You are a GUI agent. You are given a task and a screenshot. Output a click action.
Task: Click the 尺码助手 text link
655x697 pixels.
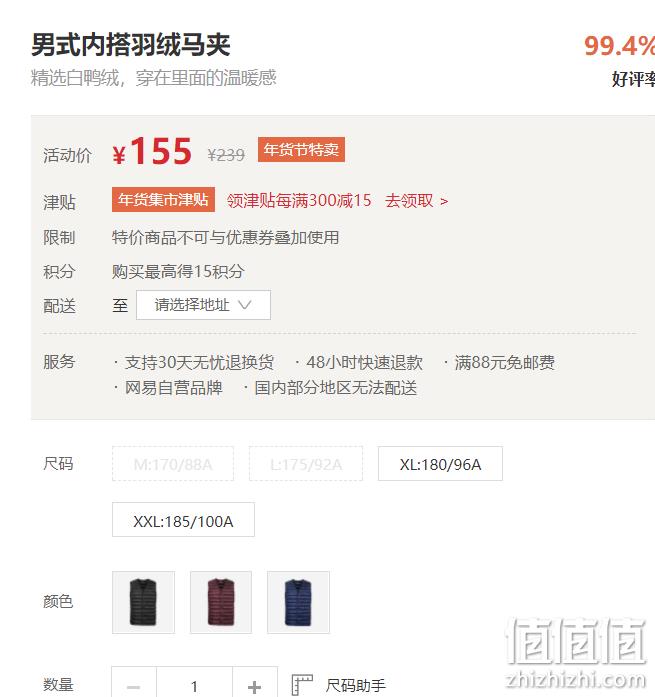click(x=355, y=685)
